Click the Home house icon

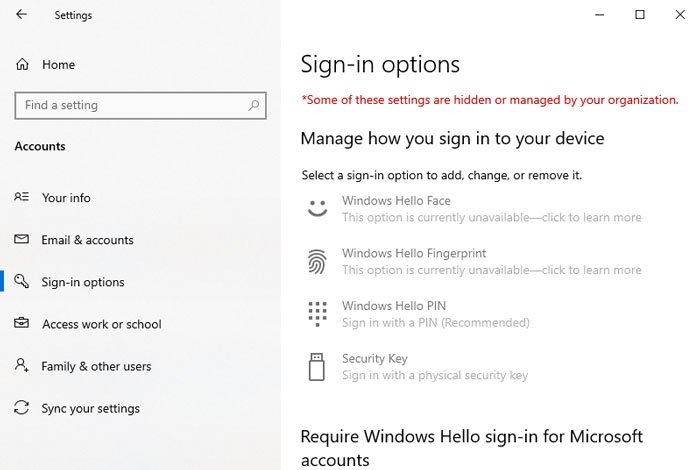(22, 65)
